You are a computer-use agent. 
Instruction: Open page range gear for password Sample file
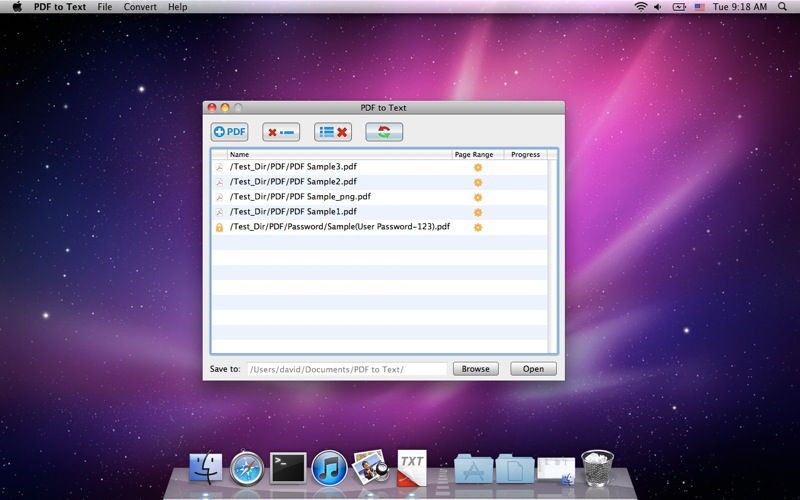[x=478, y=228]
